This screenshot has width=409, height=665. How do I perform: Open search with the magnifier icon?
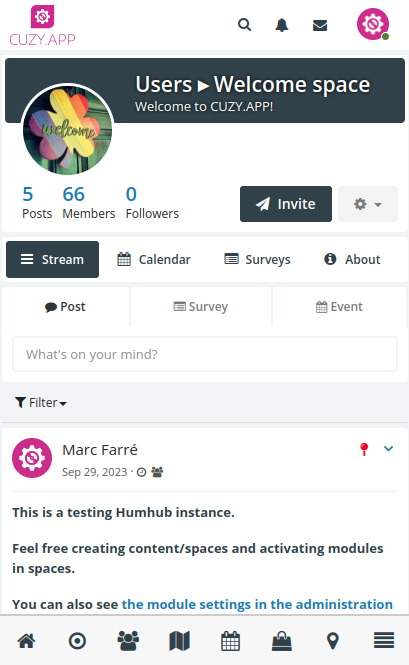pos(244,25)
